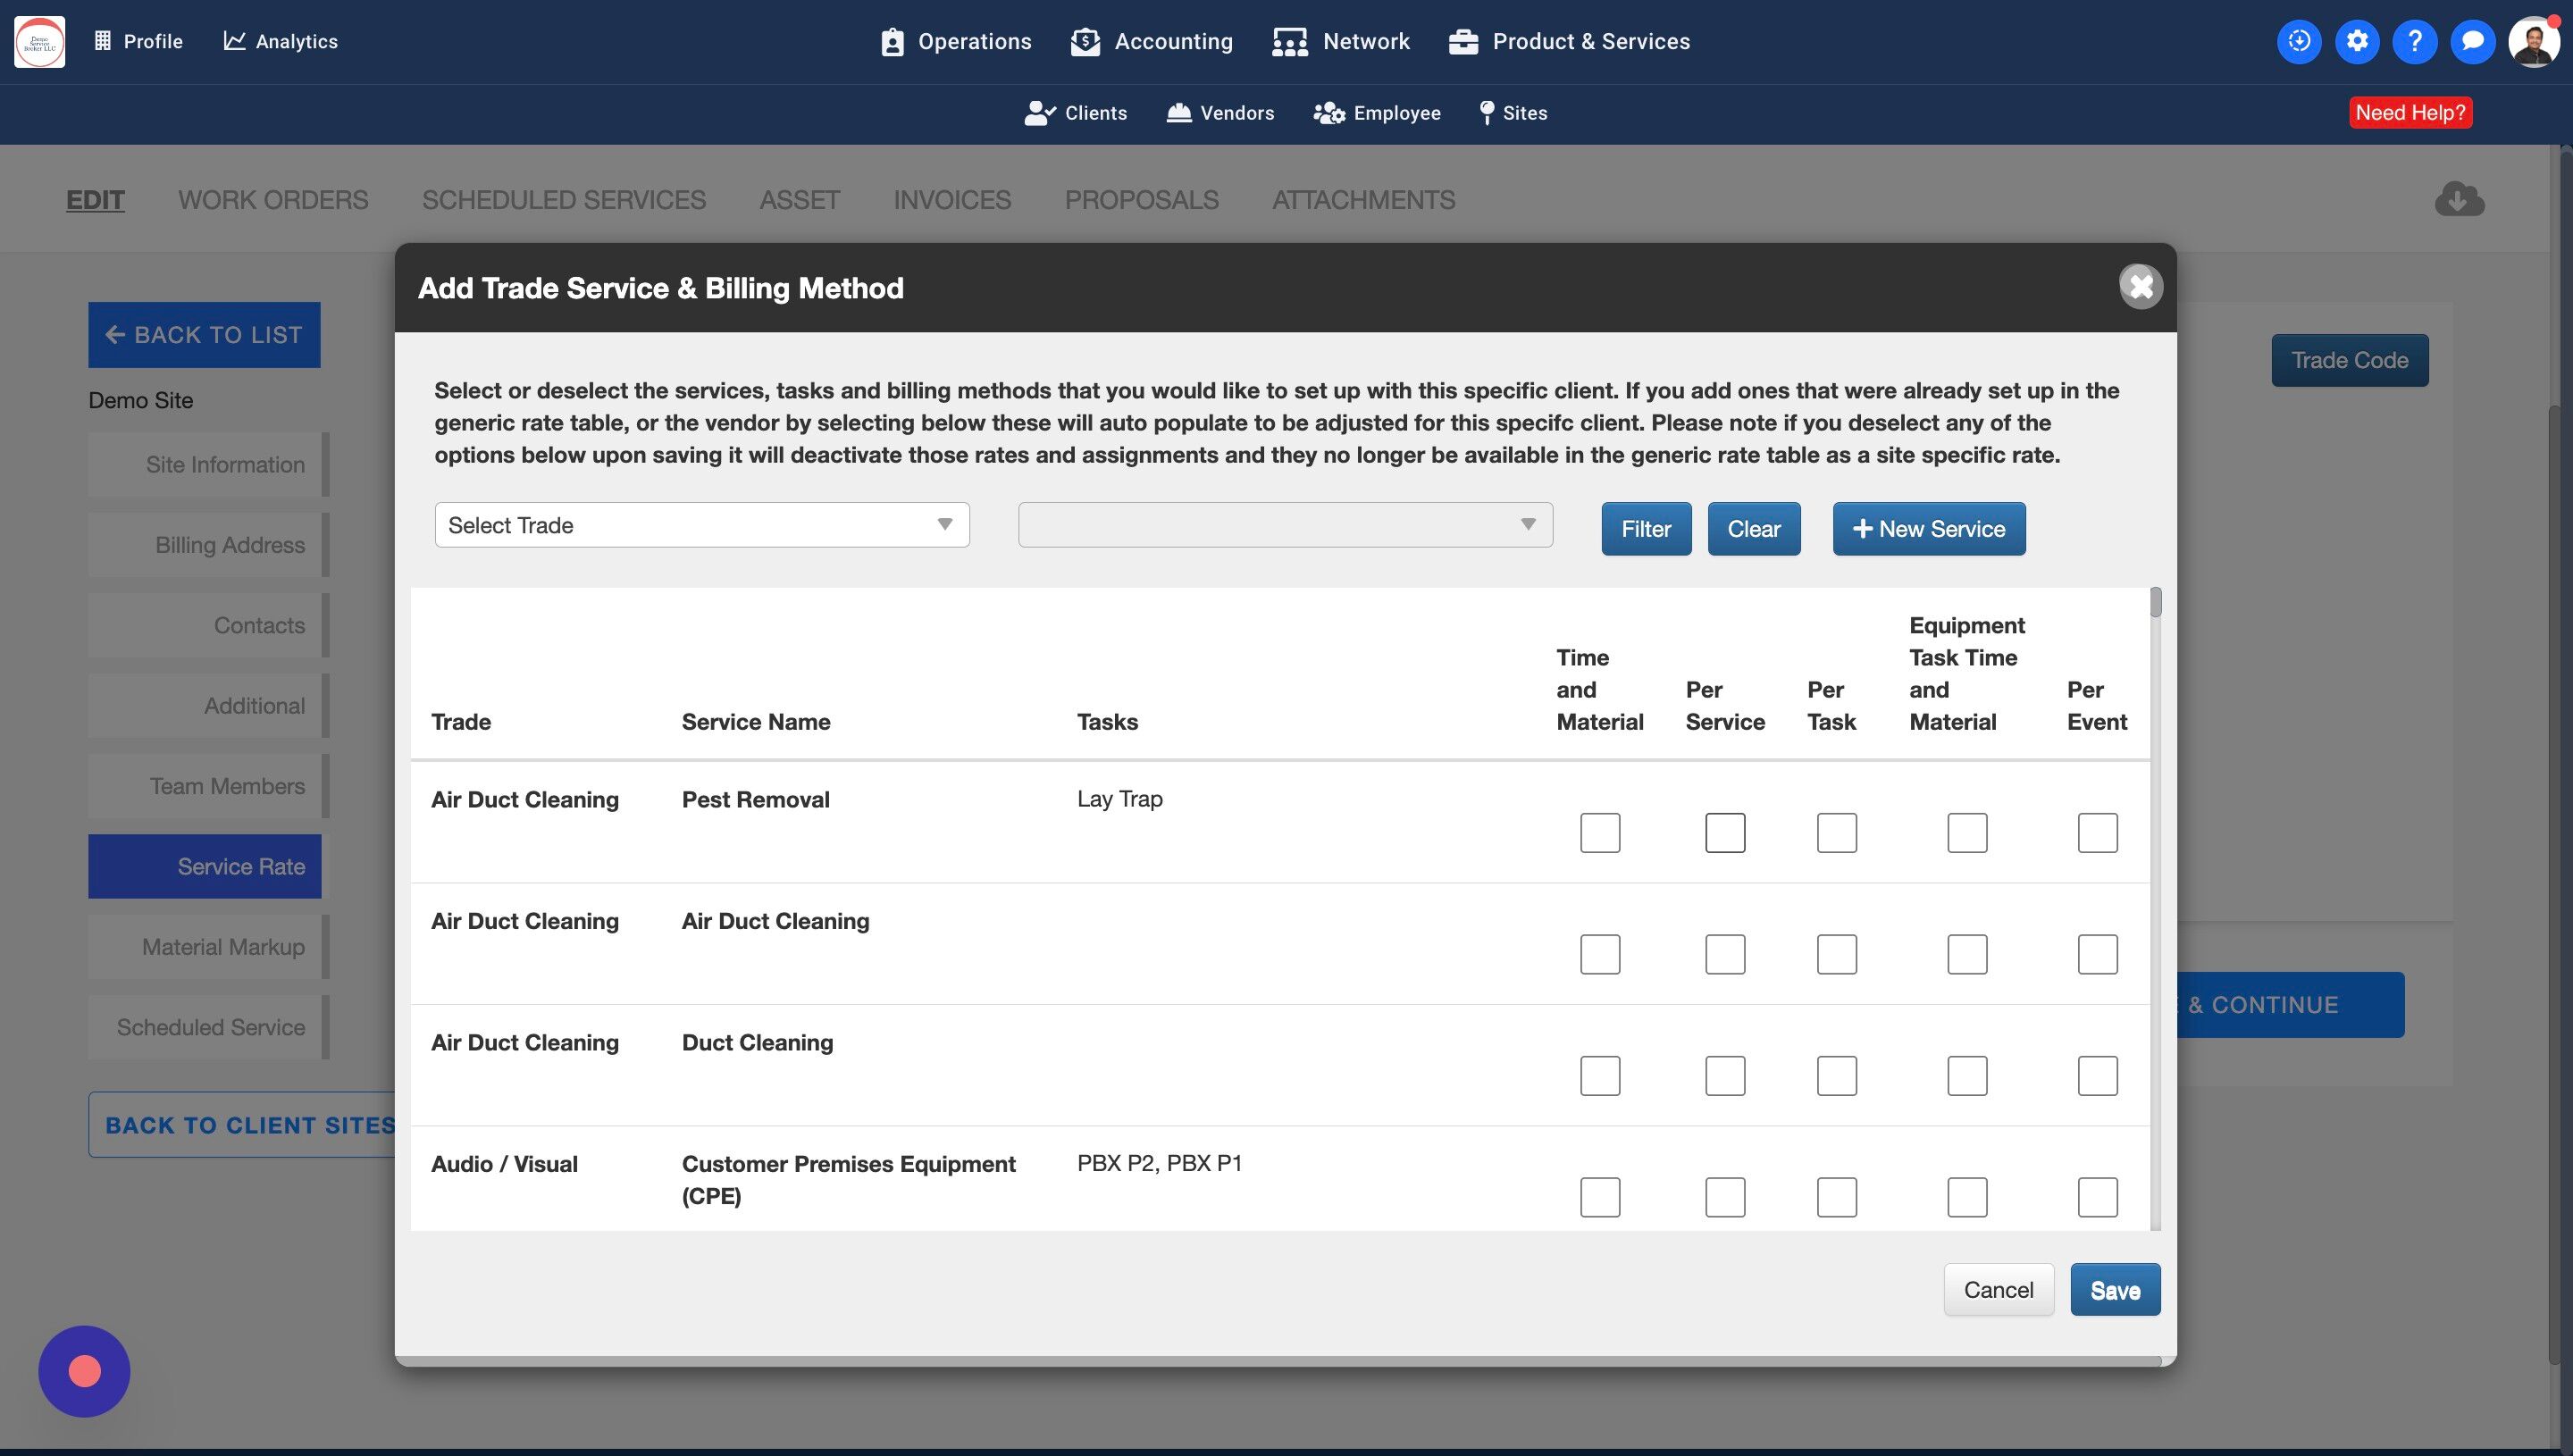The height and width of the screenshot is (1456, 2573).
Task: Click the settings gear icon in top bar
Action: click(2356, 41)
